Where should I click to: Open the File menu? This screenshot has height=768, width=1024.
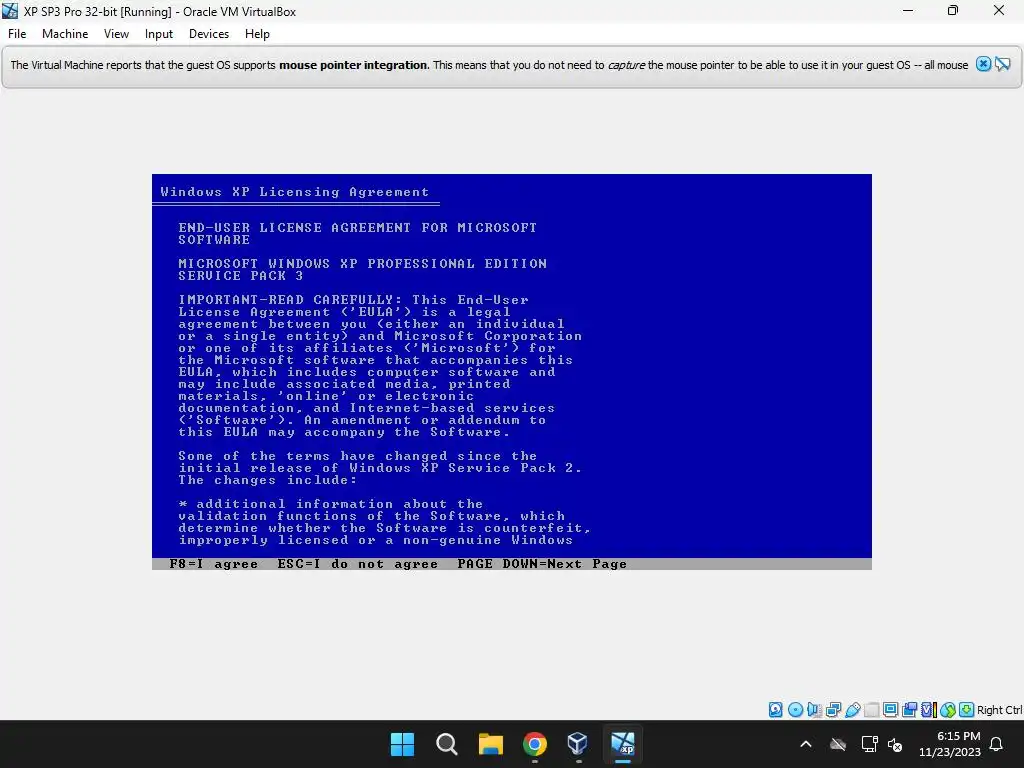click(x=17, y=34)
